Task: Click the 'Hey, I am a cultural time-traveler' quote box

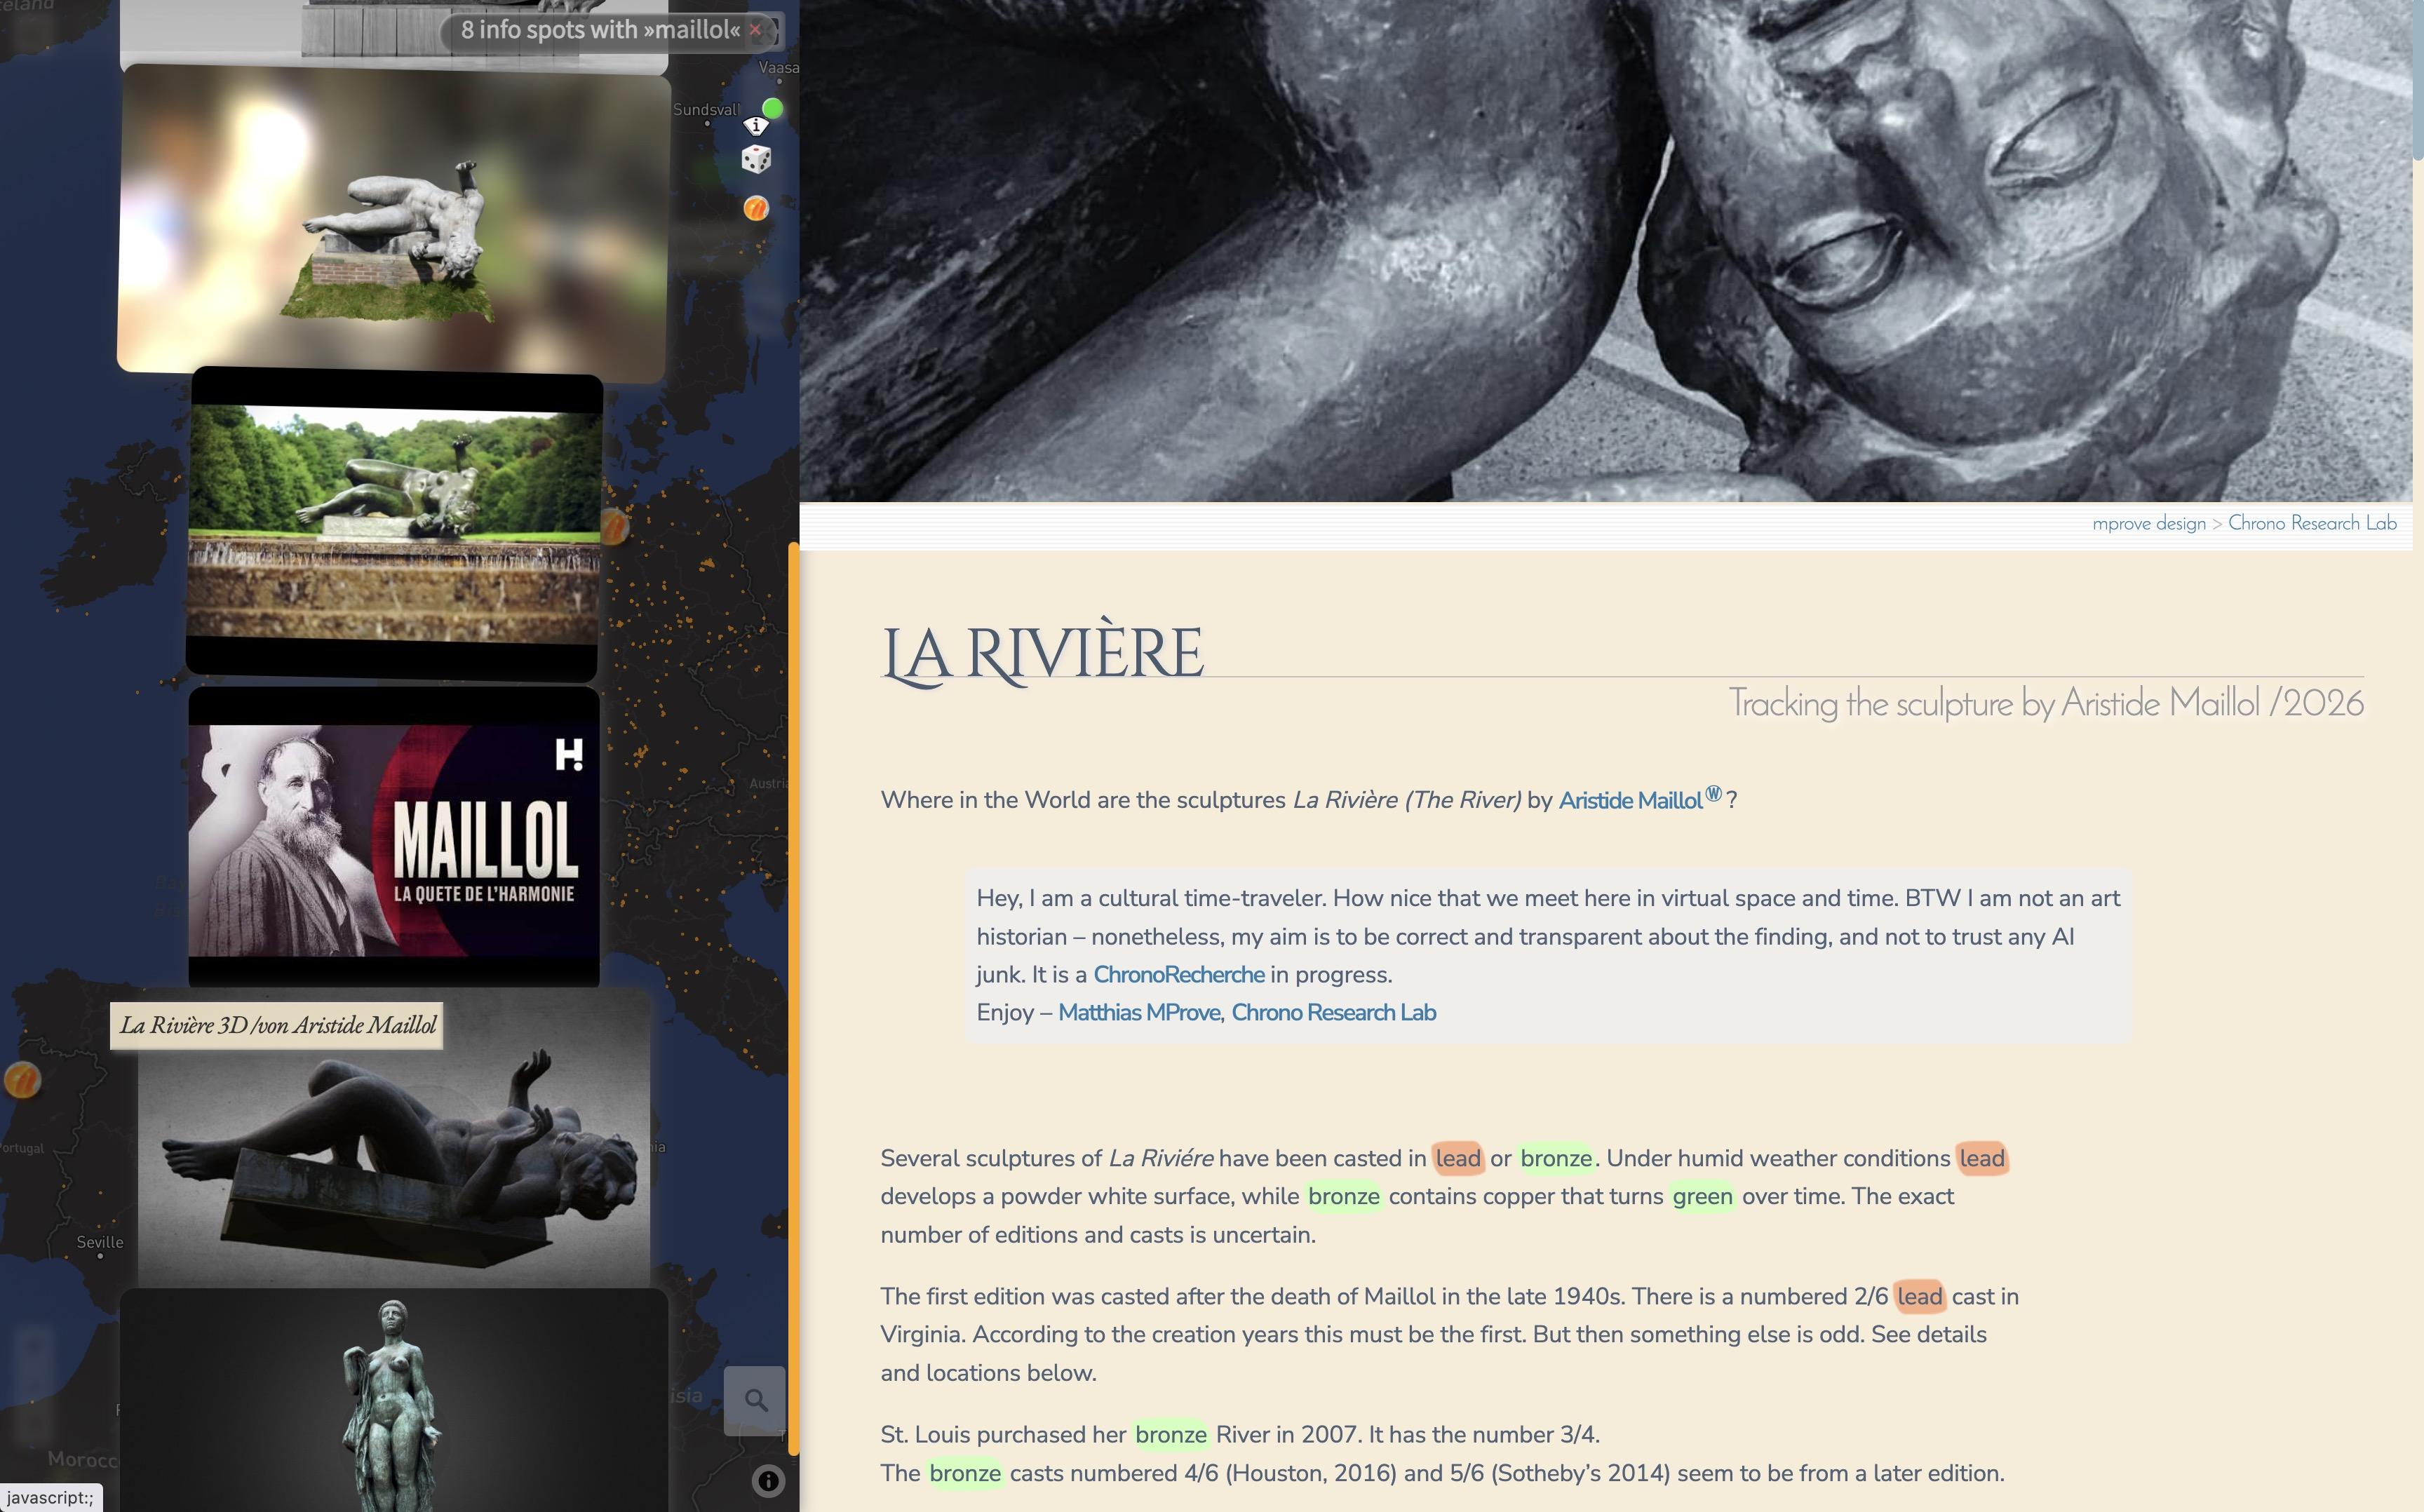Action: pos(1548,955)
